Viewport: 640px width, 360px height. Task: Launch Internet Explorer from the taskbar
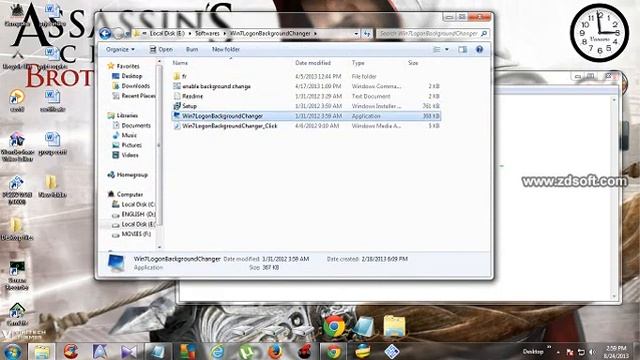tap(217, 351)
